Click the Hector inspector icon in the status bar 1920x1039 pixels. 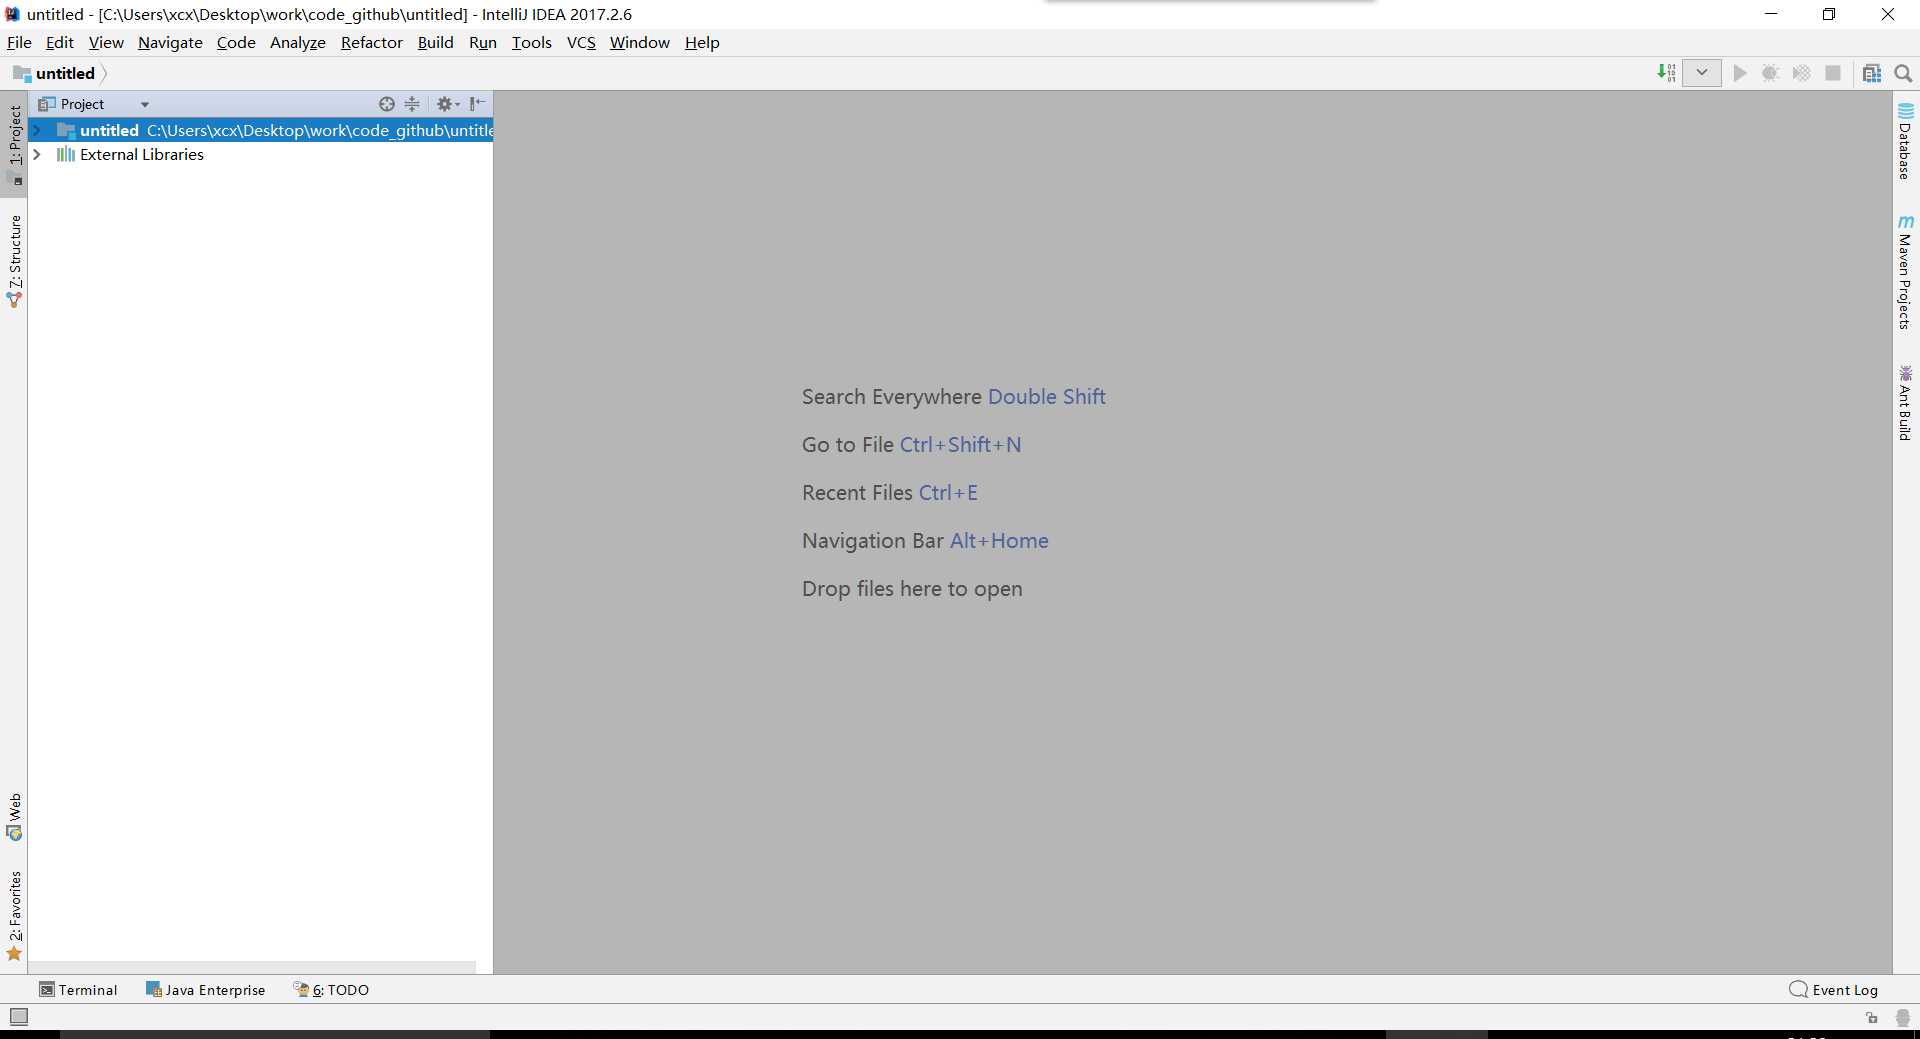(x=1903, y=1018)
